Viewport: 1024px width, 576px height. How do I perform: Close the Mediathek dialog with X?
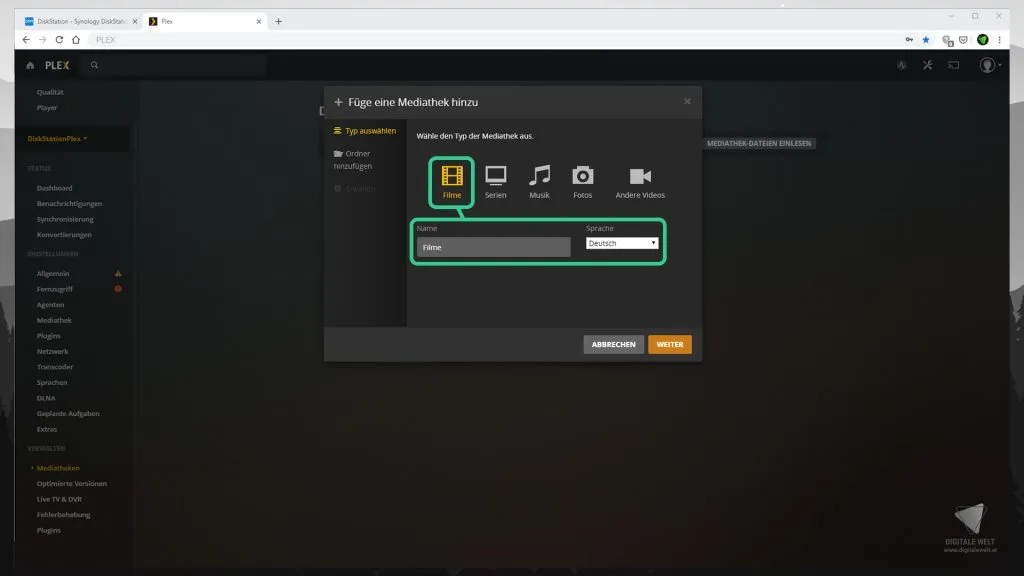(x=687, y=101)
